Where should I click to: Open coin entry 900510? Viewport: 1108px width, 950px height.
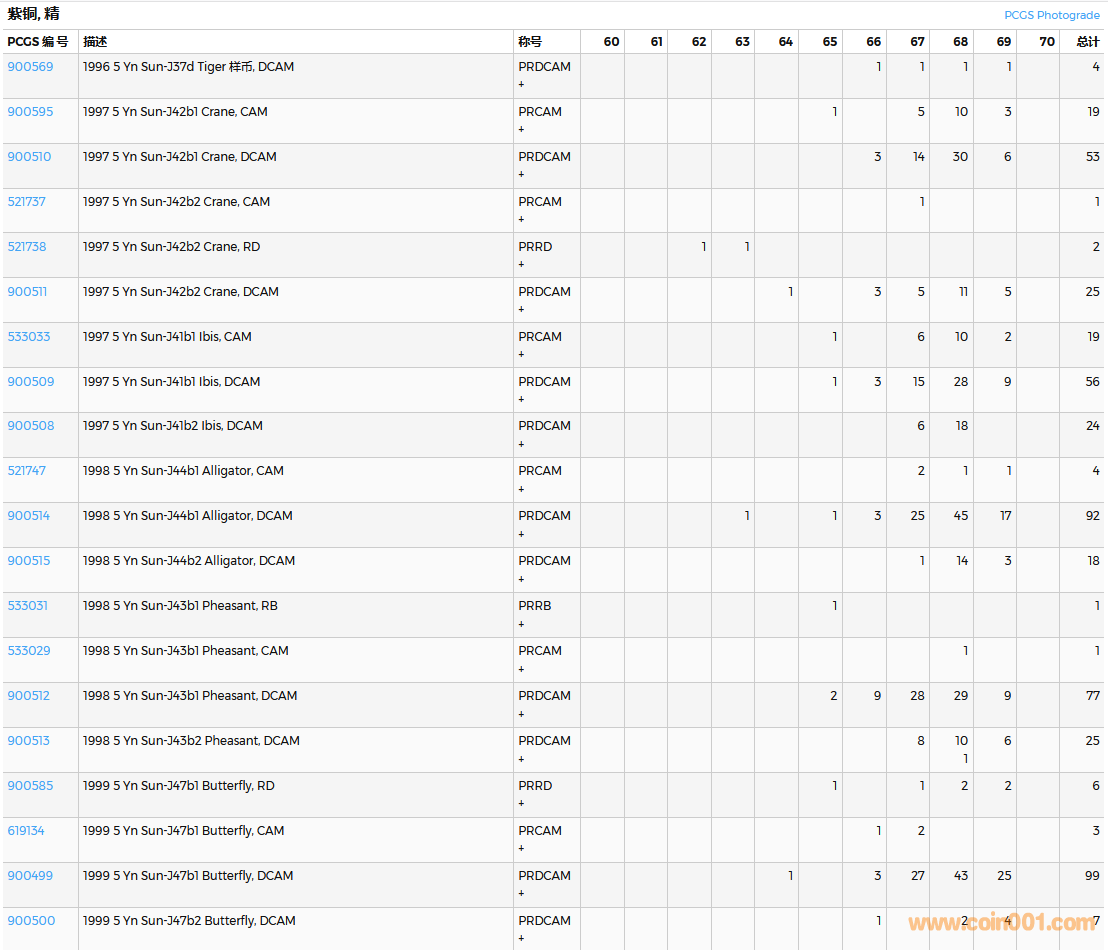tap(29, 157)
